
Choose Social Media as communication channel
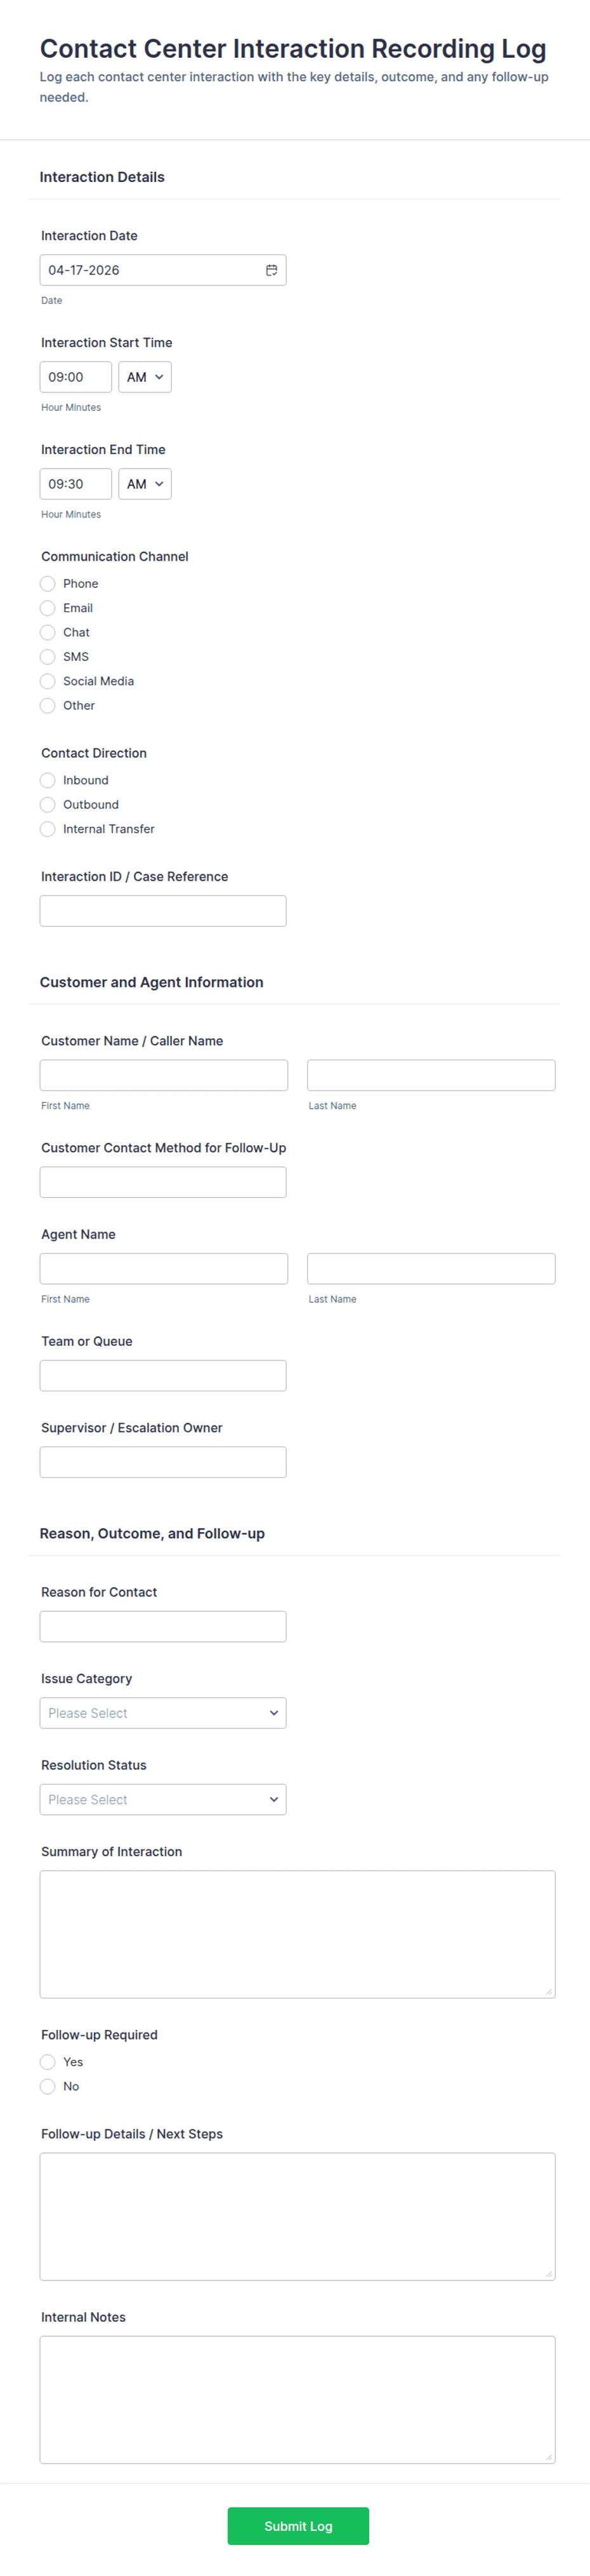click(x=48, y=681)
